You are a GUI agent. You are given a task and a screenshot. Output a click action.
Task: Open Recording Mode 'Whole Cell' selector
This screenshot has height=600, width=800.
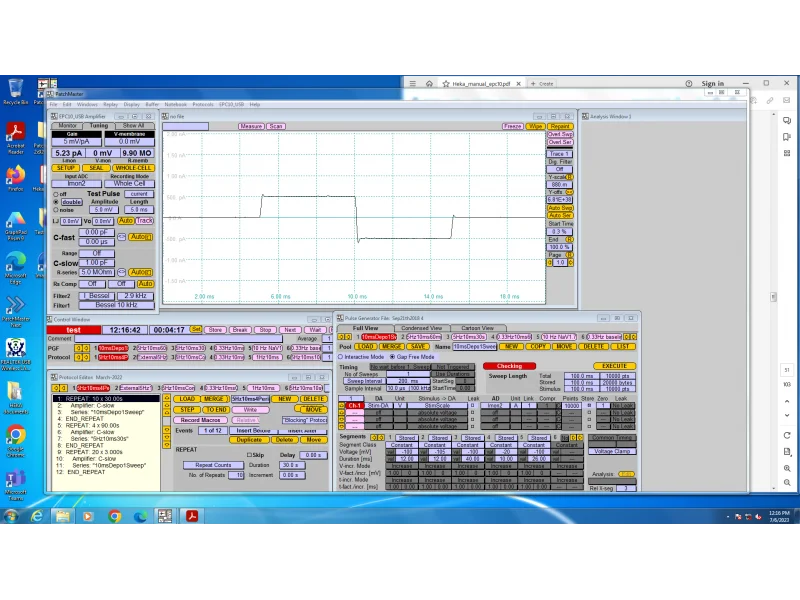point(130,184)
